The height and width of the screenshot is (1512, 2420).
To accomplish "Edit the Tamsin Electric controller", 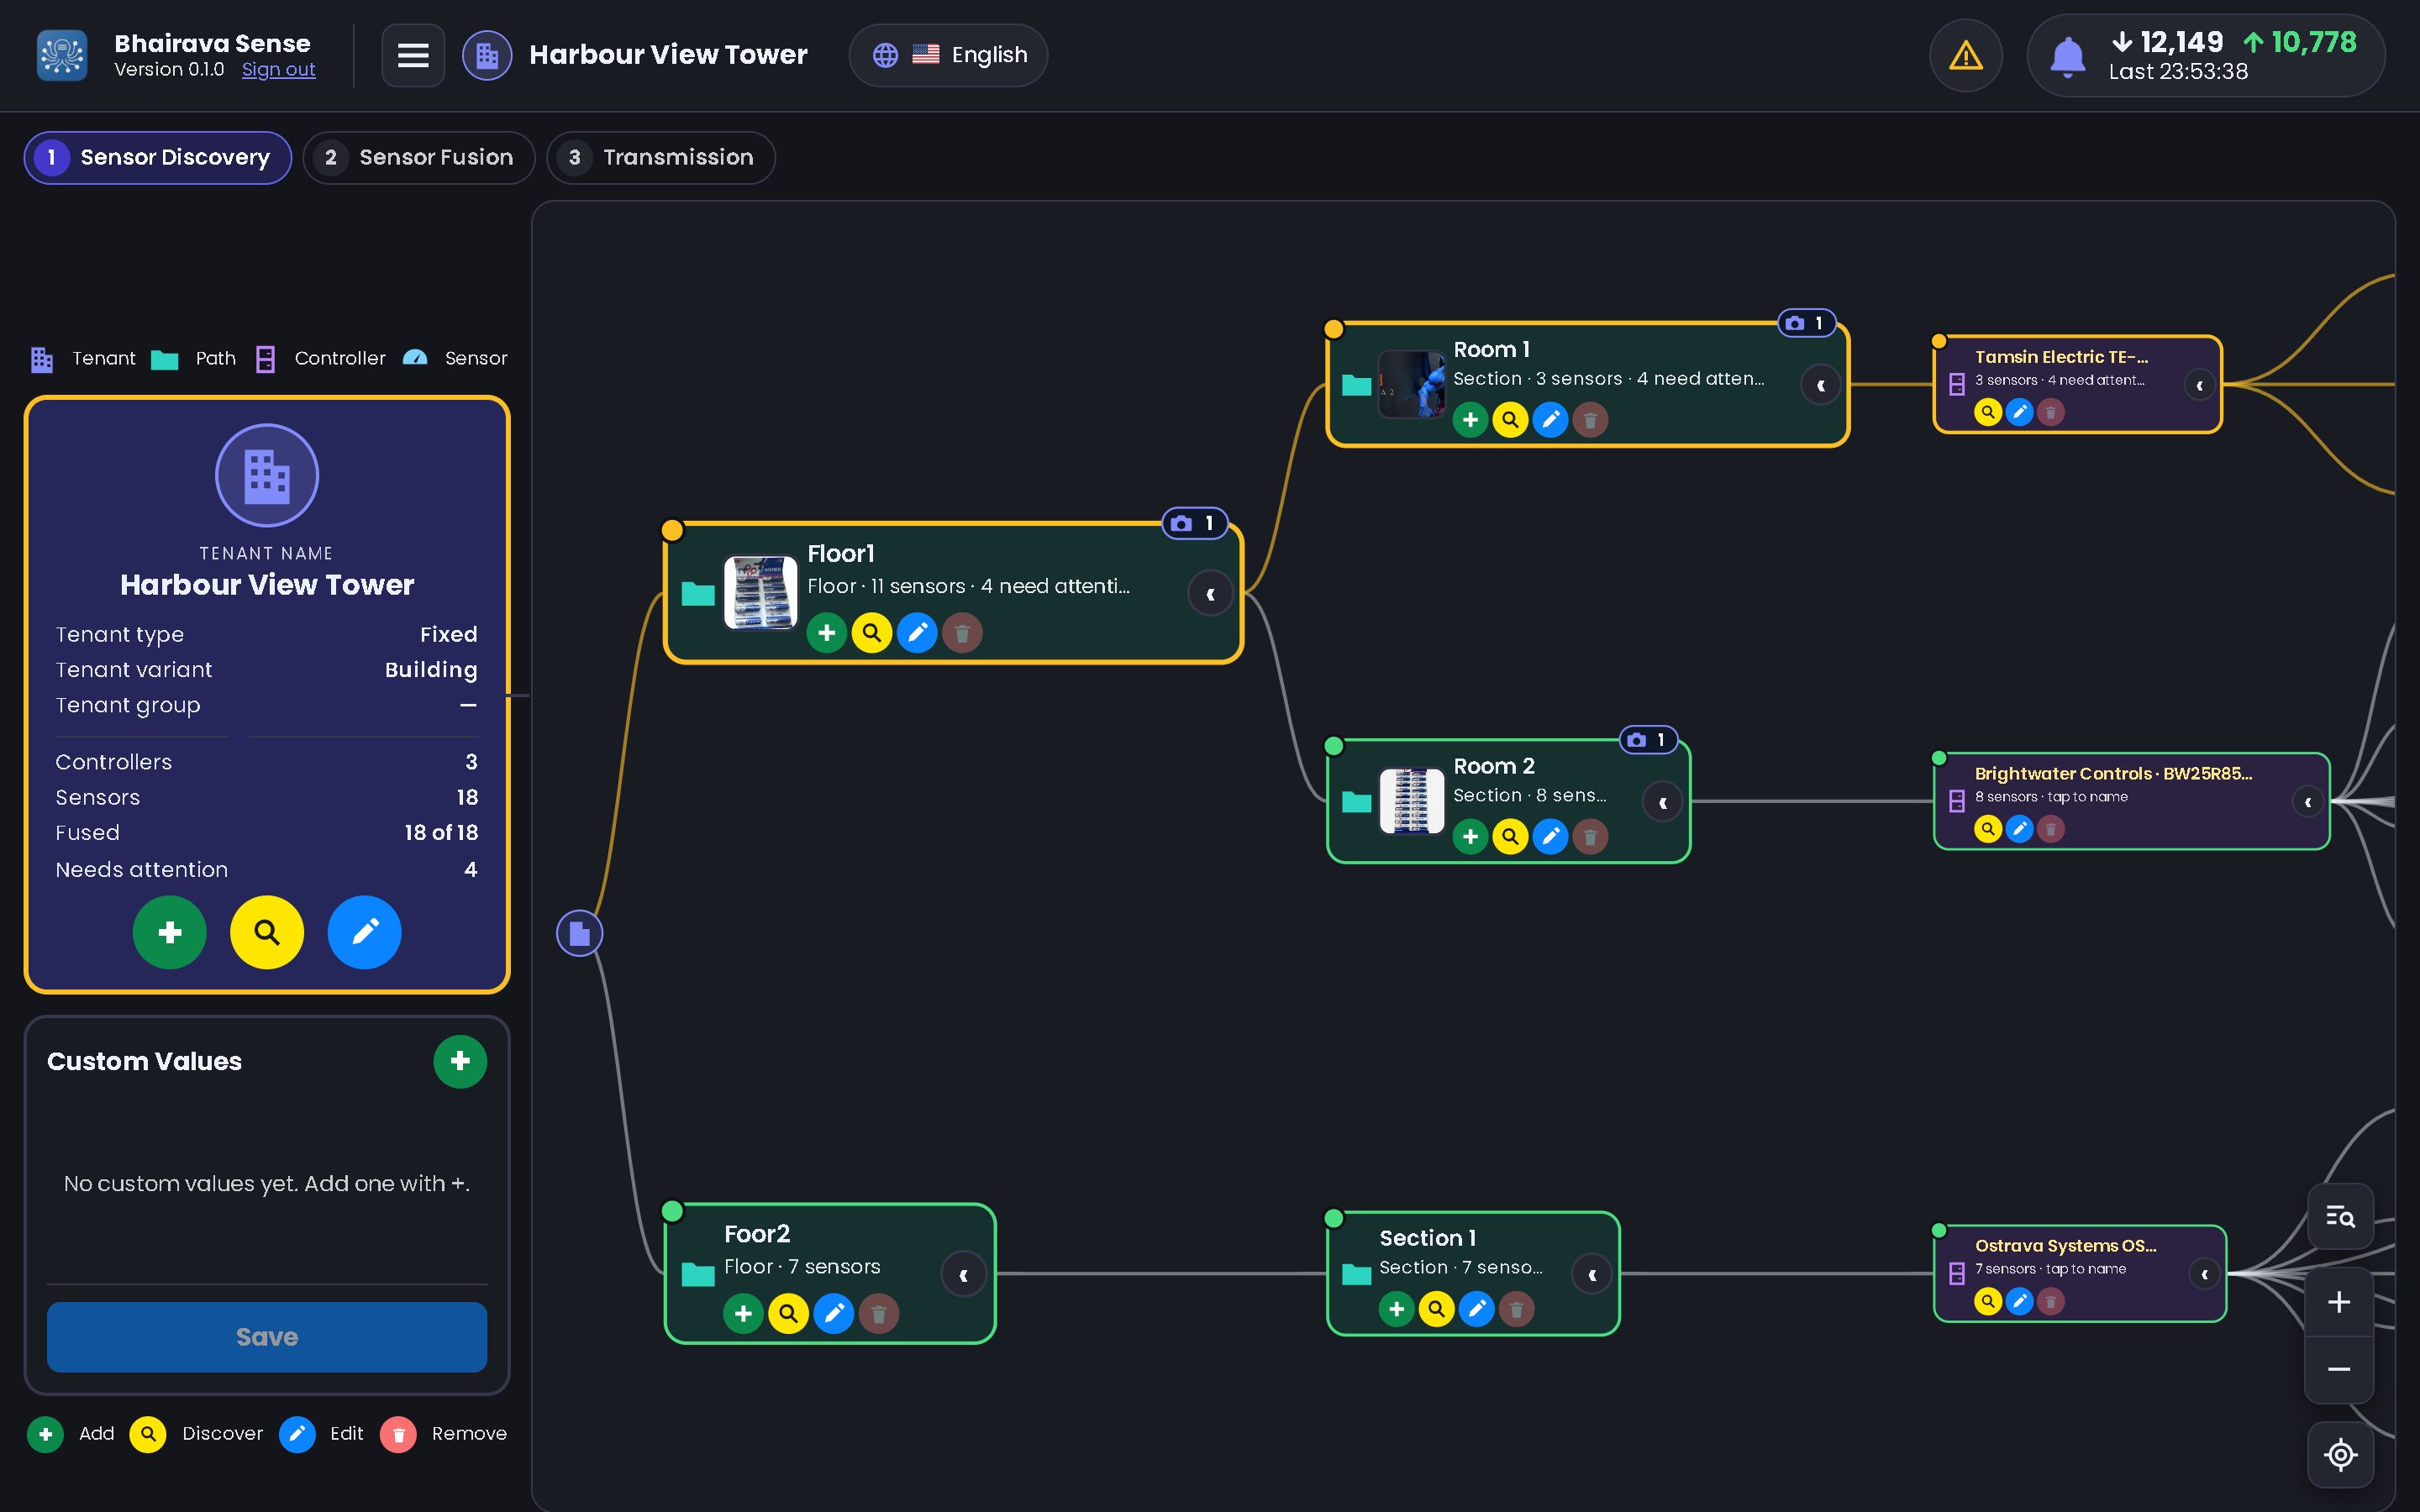I will pyautogui.click(x=2019, y=412).
